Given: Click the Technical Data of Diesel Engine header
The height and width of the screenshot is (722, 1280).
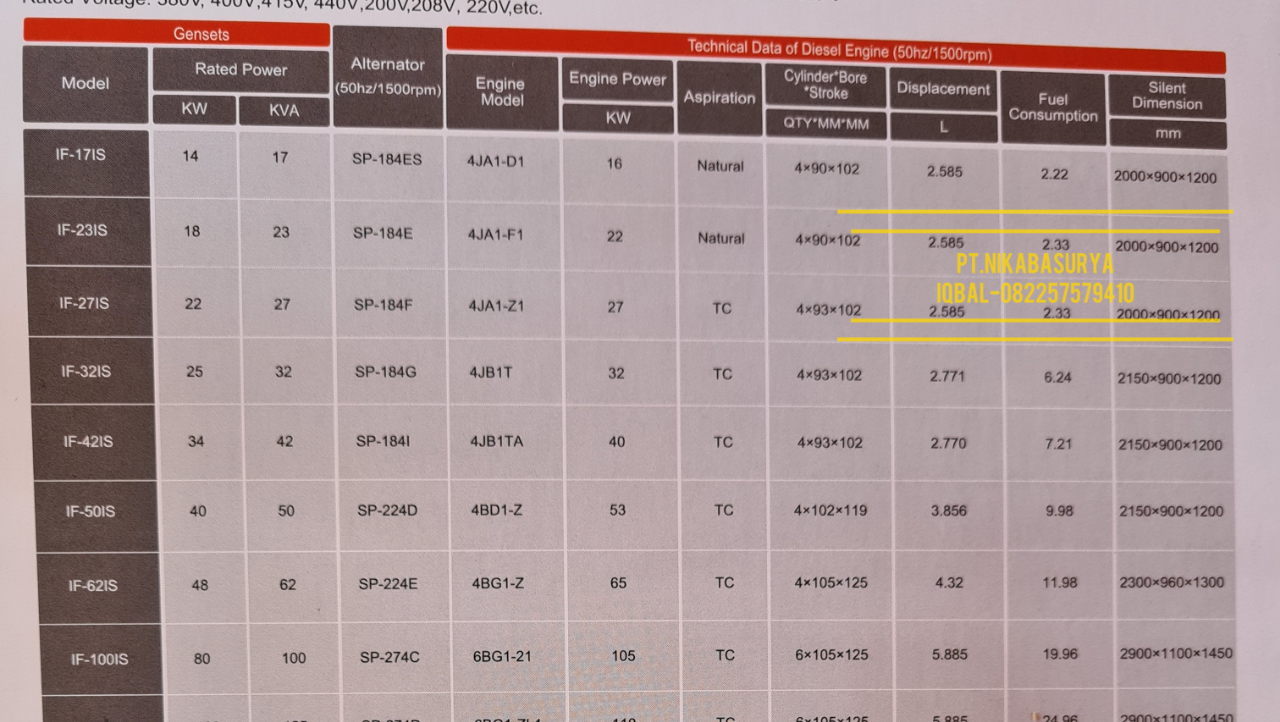Looking at the screenshot, I should tap(836, 49).
